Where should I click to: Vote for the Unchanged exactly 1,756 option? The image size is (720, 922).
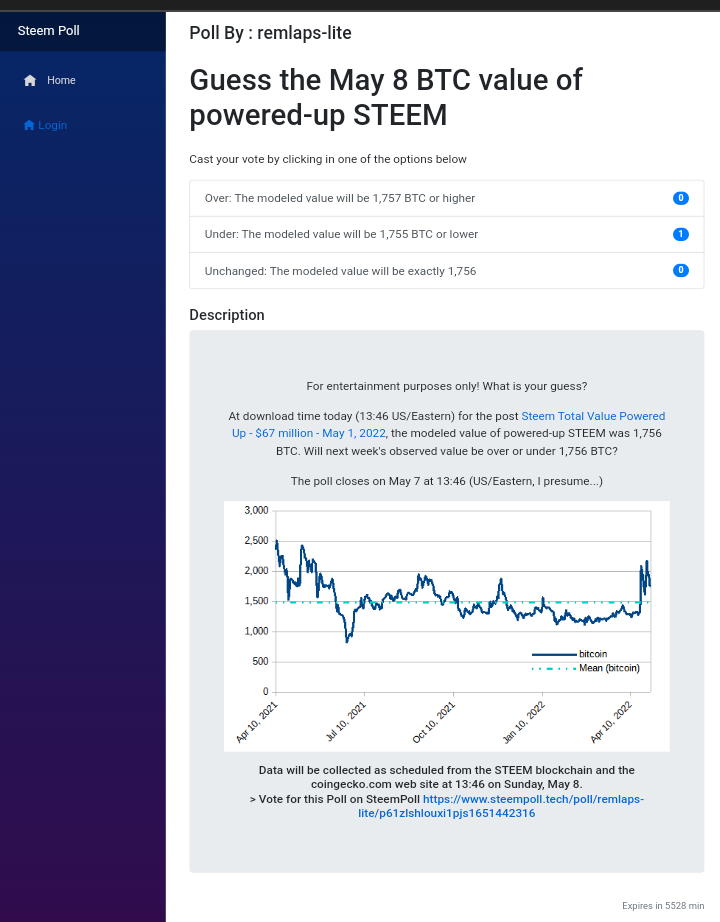click(446, 271)
